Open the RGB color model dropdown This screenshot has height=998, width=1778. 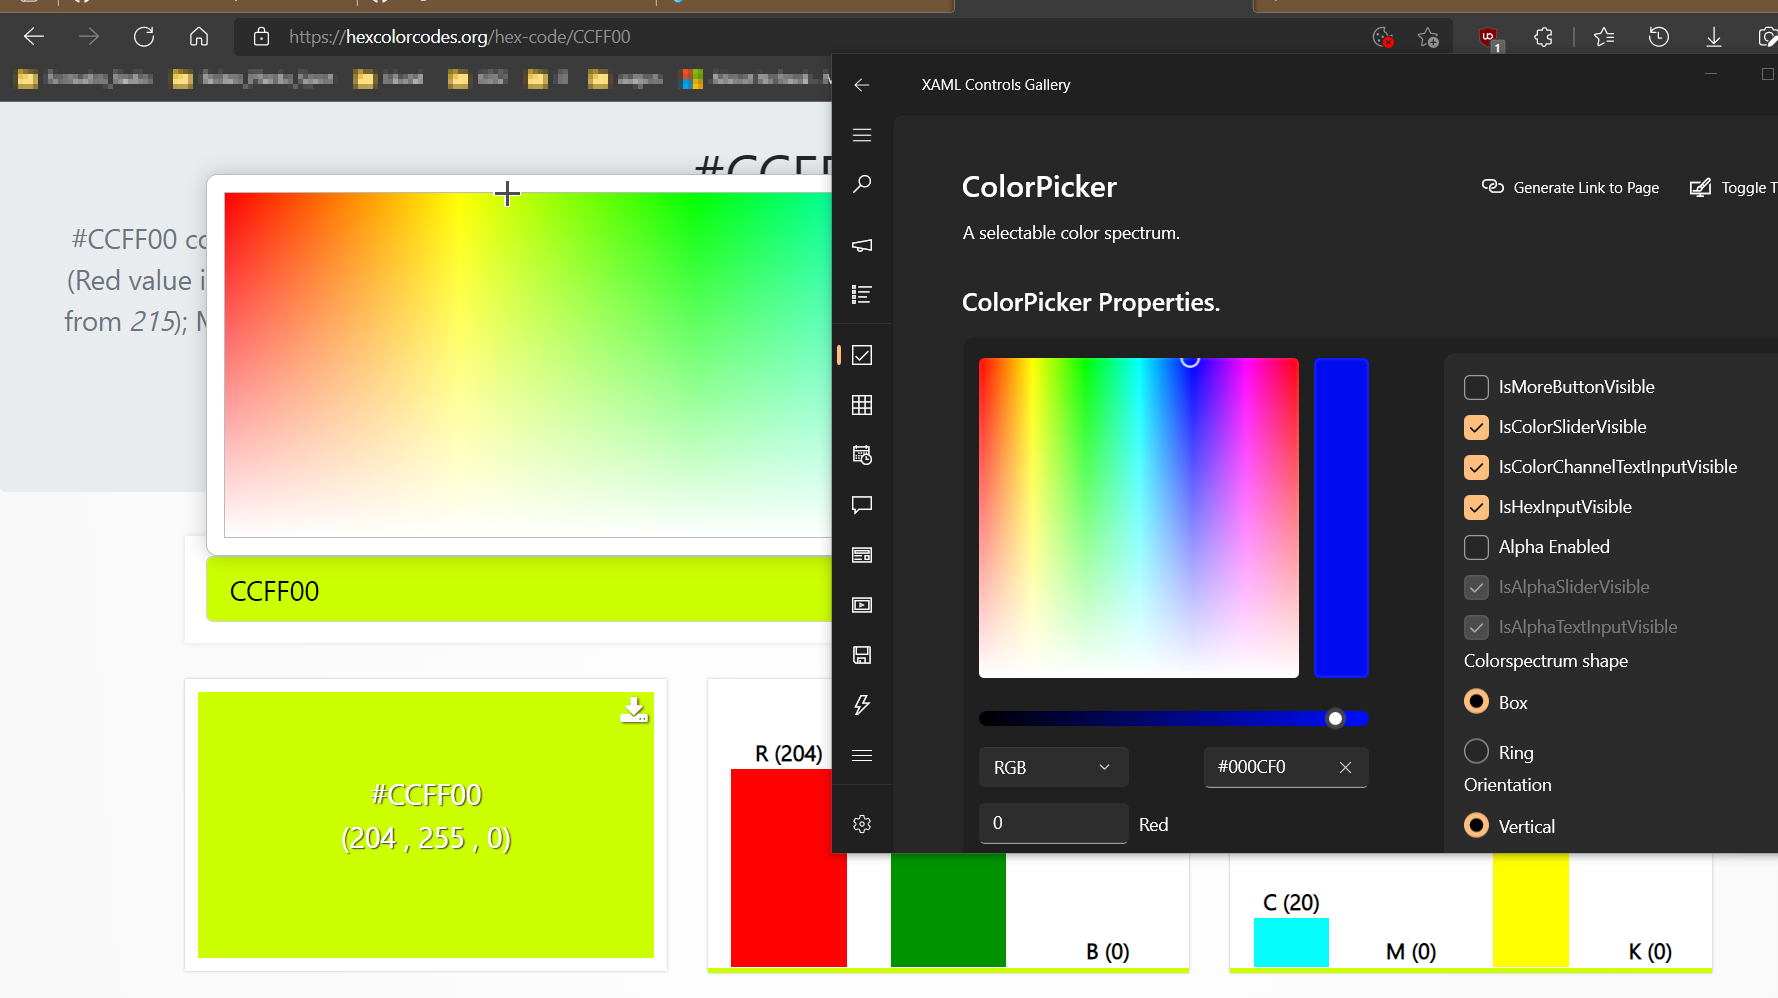tap(1053, 767)
